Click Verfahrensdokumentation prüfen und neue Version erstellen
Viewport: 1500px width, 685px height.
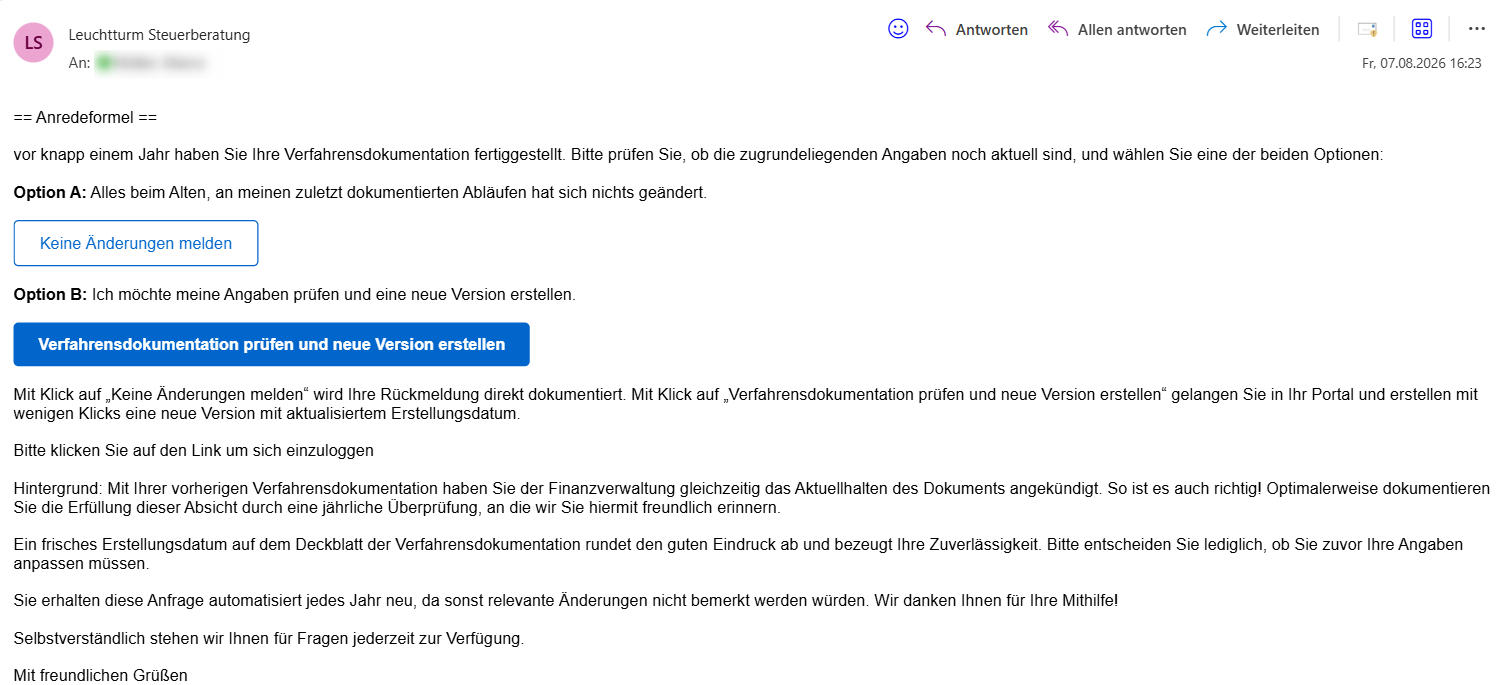[271, 344]
